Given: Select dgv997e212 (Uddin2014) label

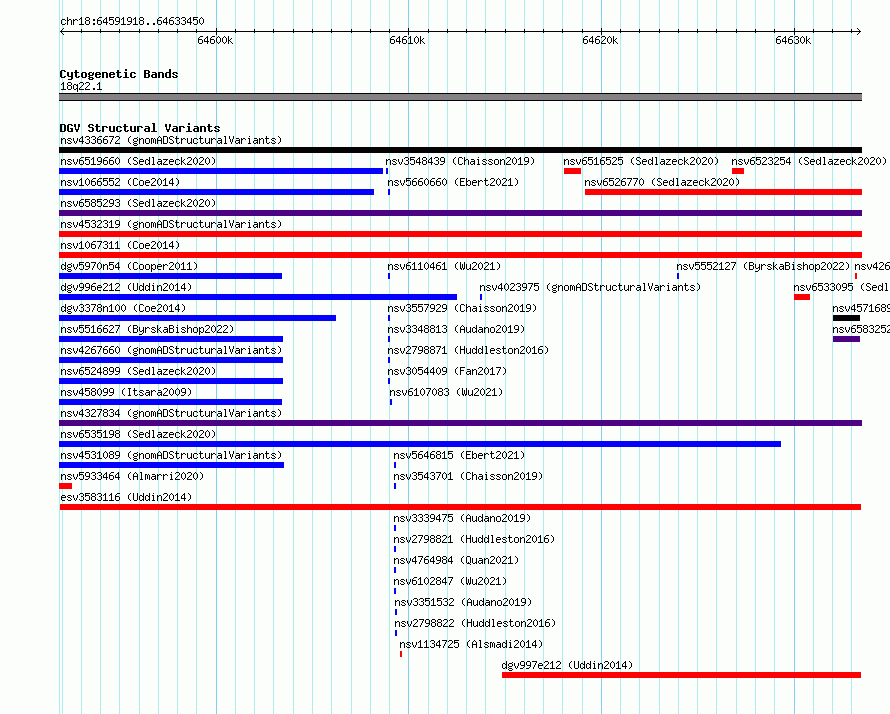Looking at the screenshot, I should pos(567,665).
